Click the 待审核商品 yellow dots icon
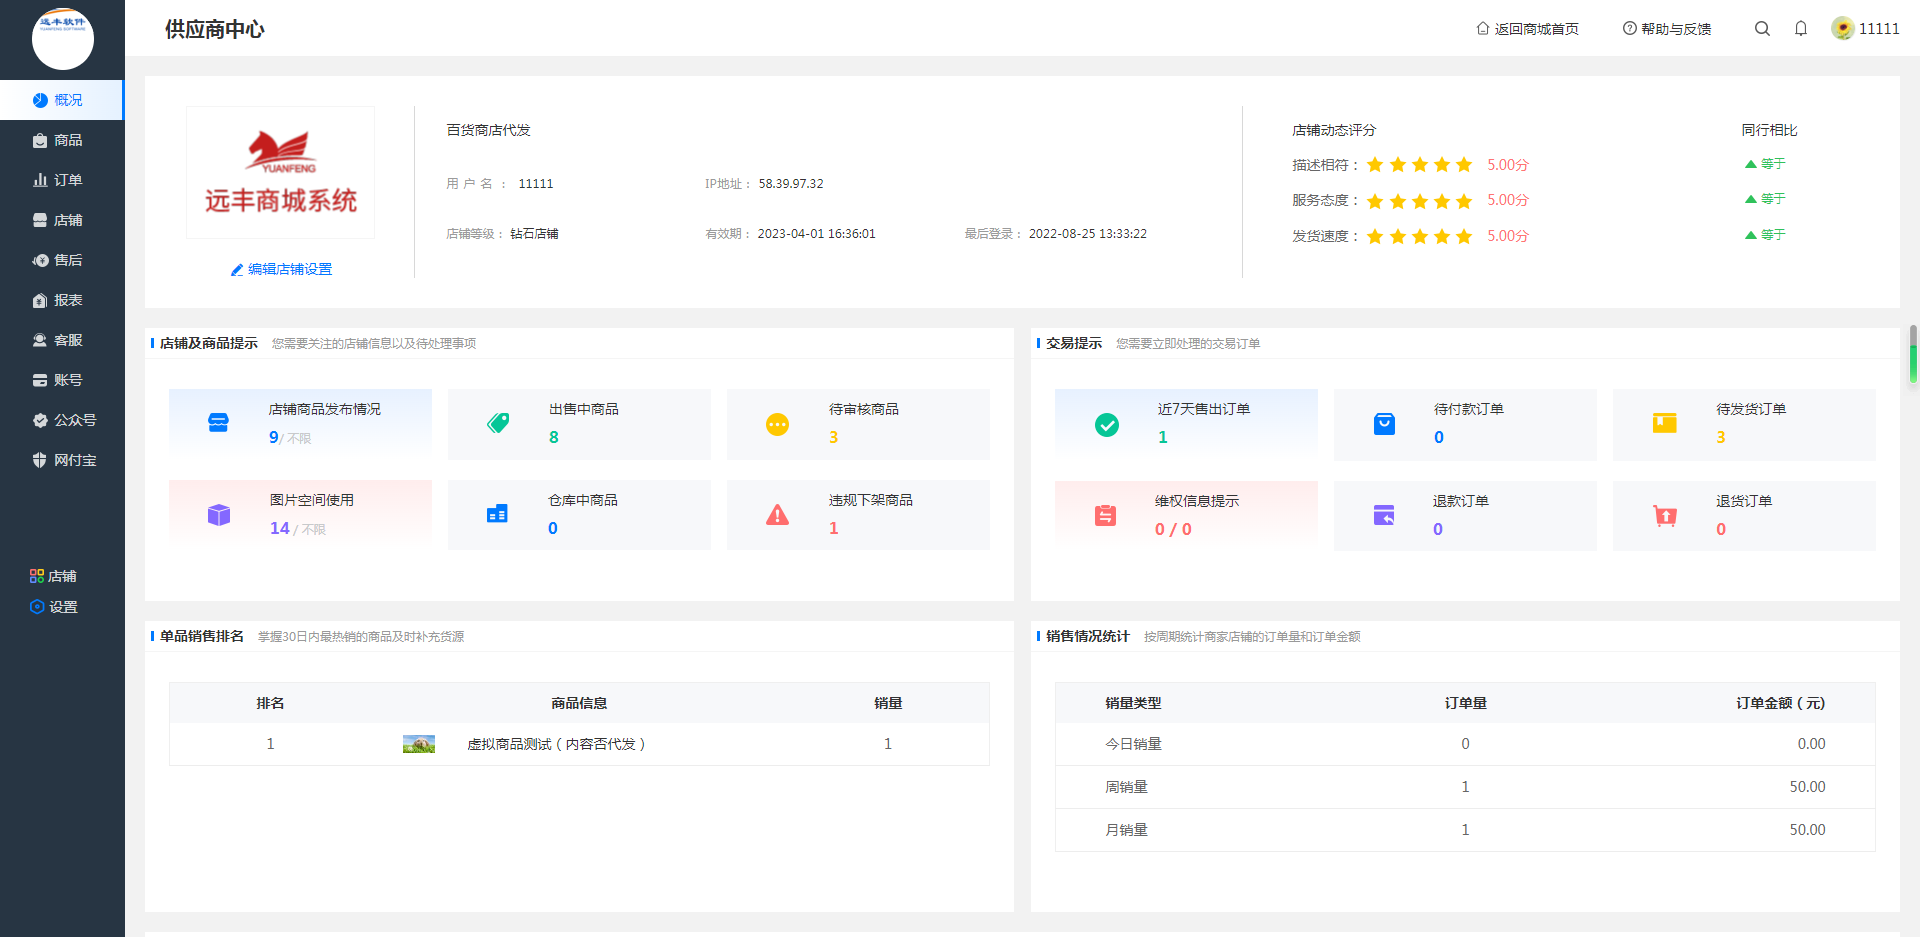 pyautogui.click(x=777, y=424)
